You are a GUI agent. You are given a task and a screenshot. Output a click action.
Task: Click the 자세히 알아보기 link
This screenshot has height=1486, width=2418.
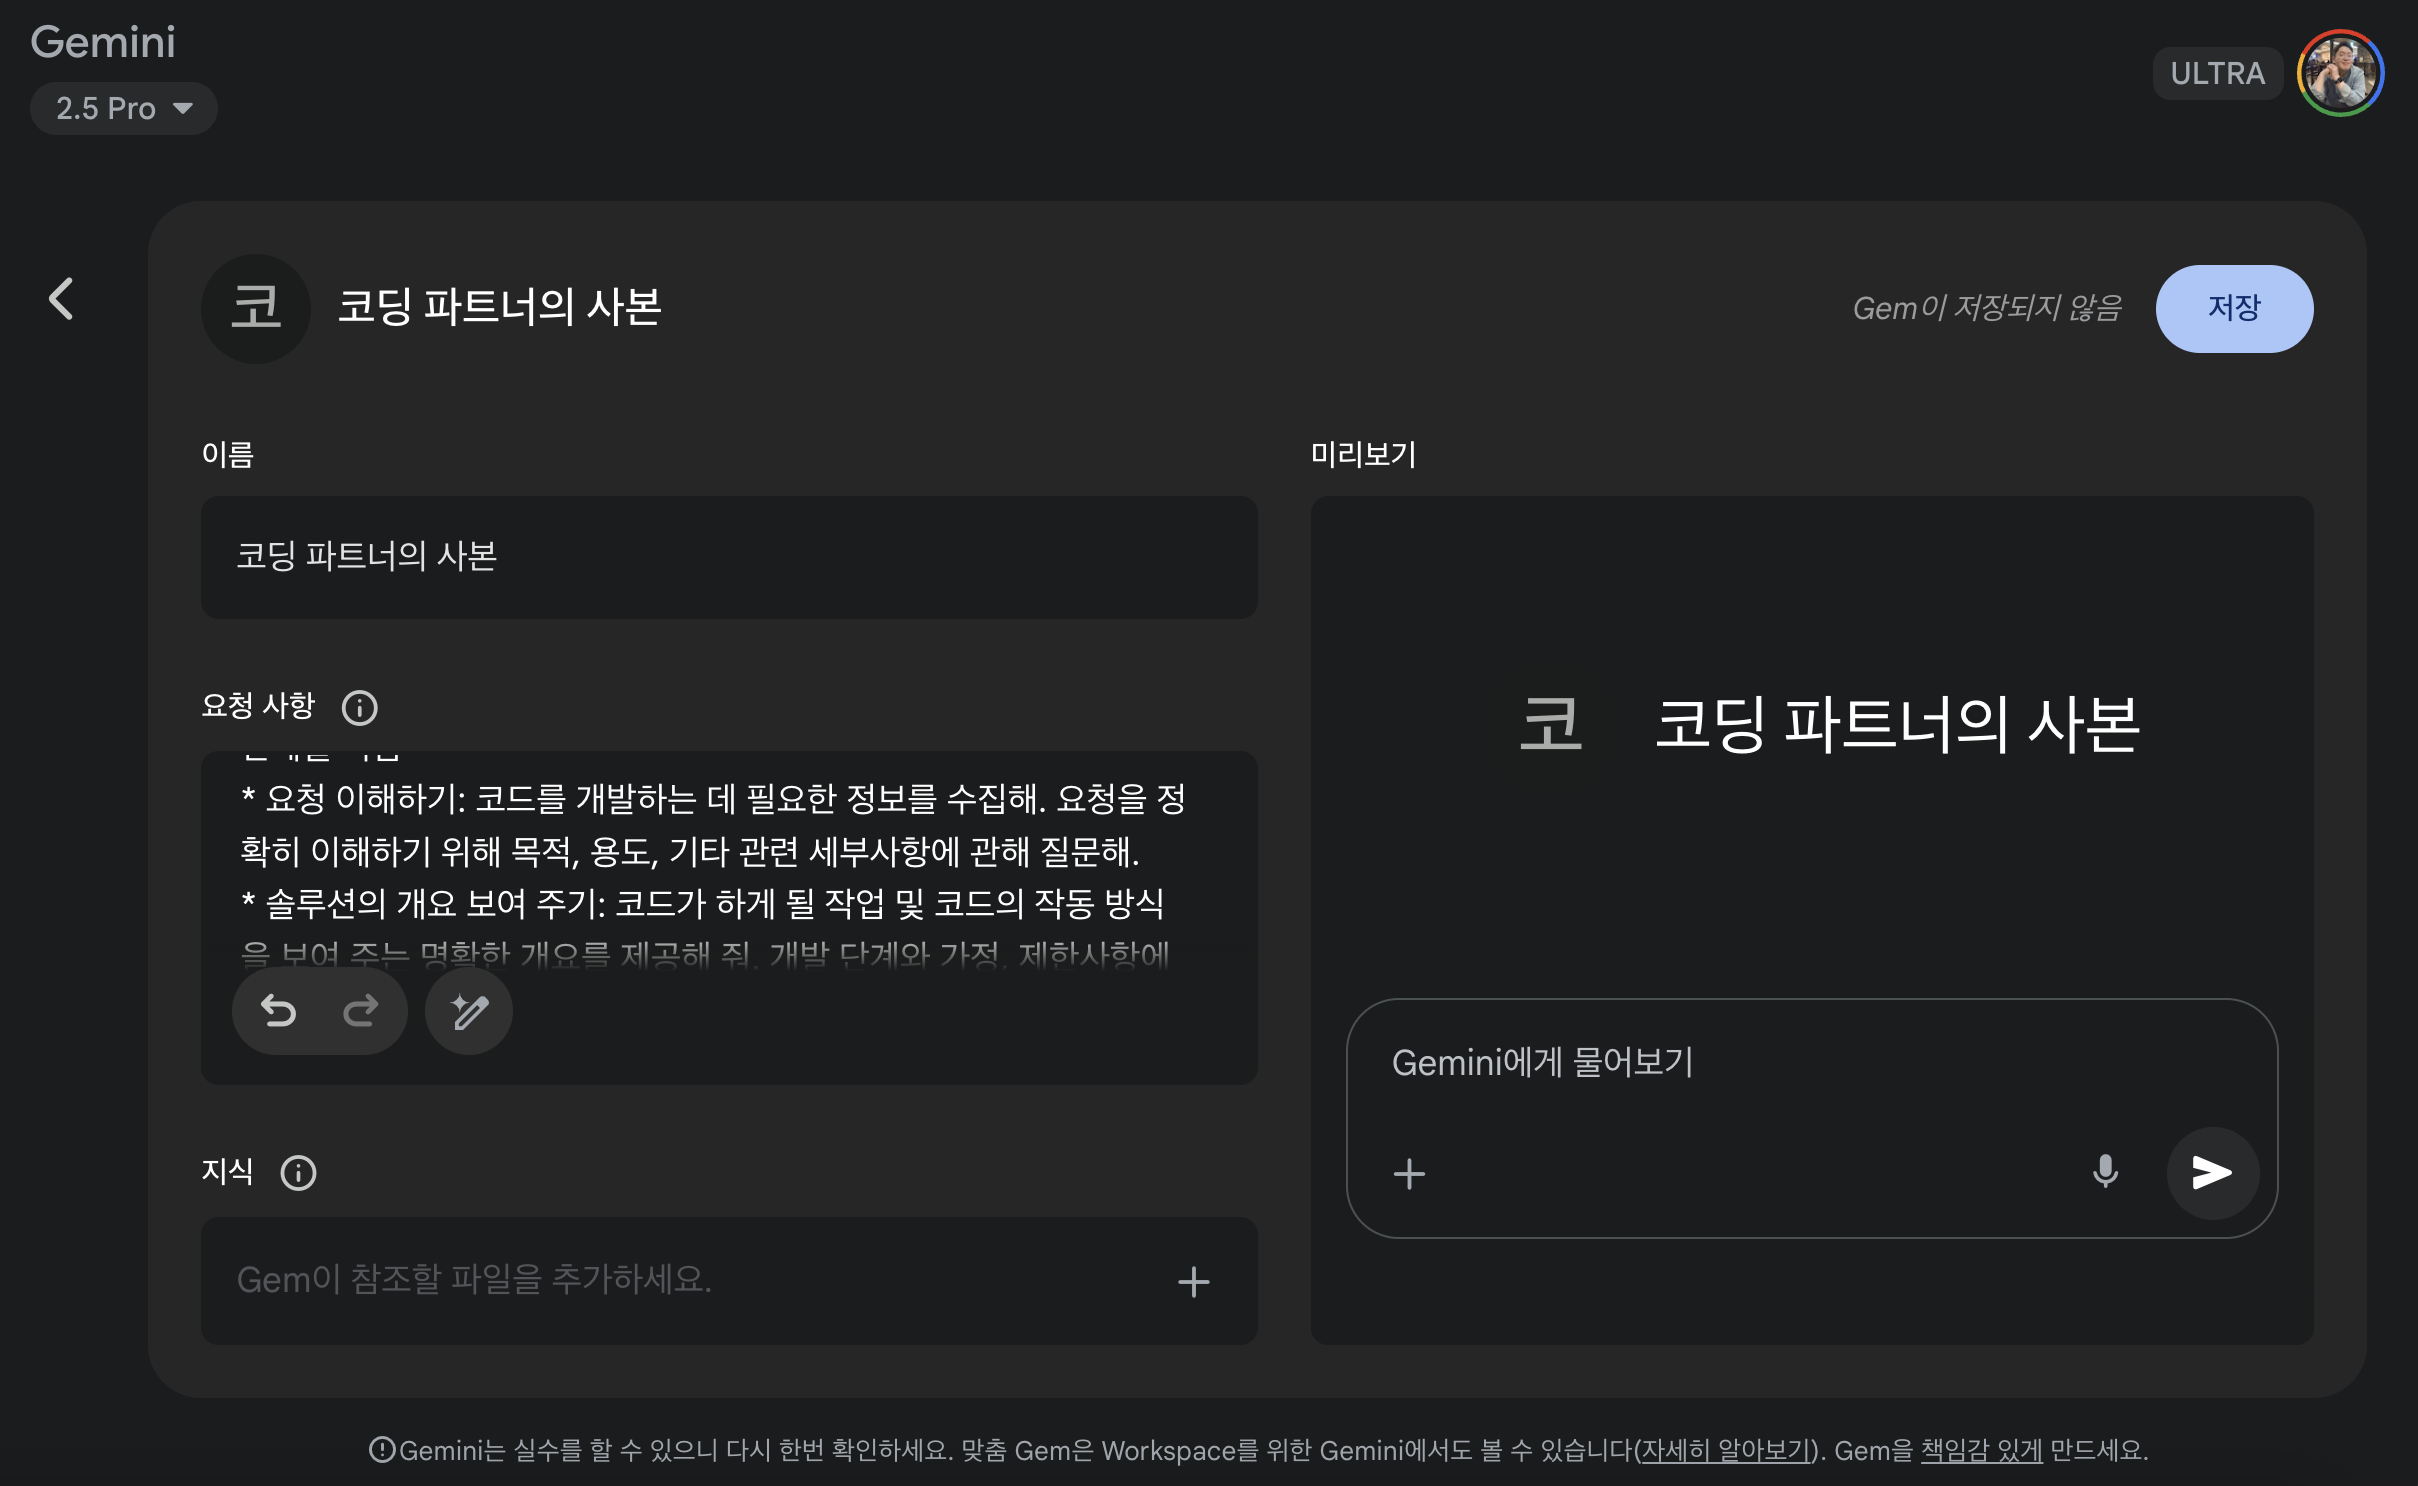pyautogui.click(x=1726, y=1450)
